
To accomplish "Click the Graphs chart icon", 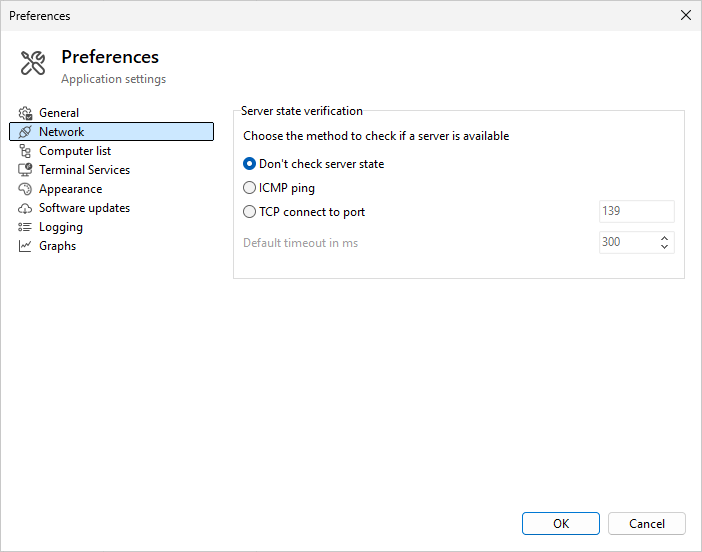I will (x=25, y=246).
